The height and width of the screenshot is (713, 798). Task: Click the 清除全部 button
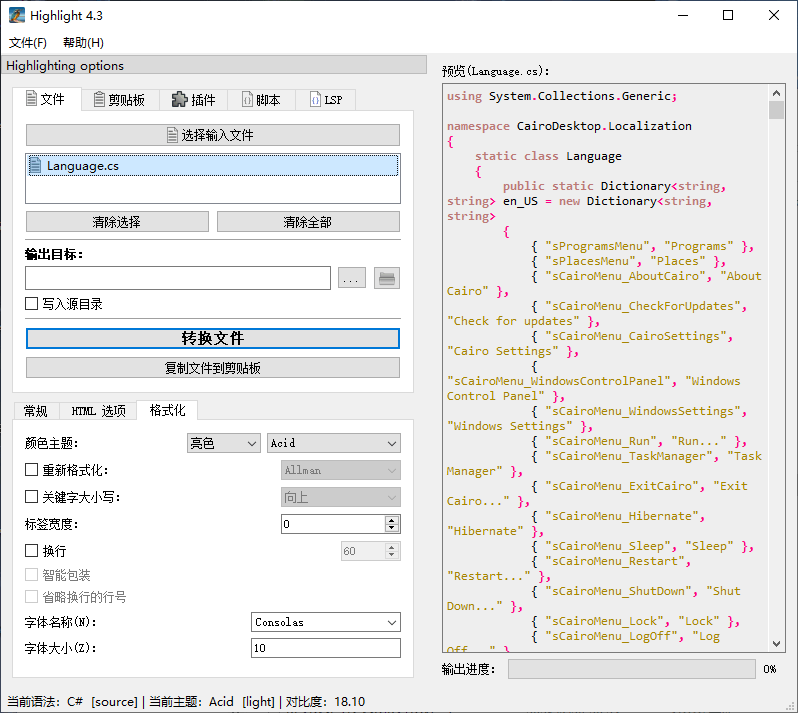click(x=308, y=222)
